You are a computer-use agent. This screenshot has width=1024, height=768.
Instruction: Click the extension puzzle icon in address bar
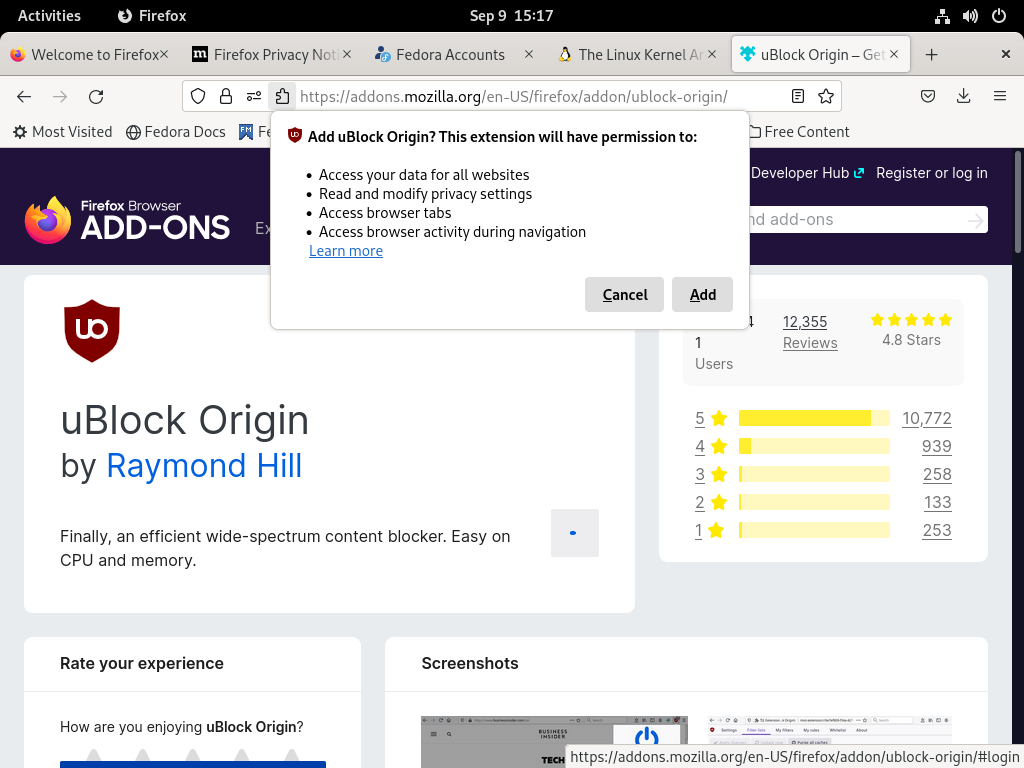[282, 97]
